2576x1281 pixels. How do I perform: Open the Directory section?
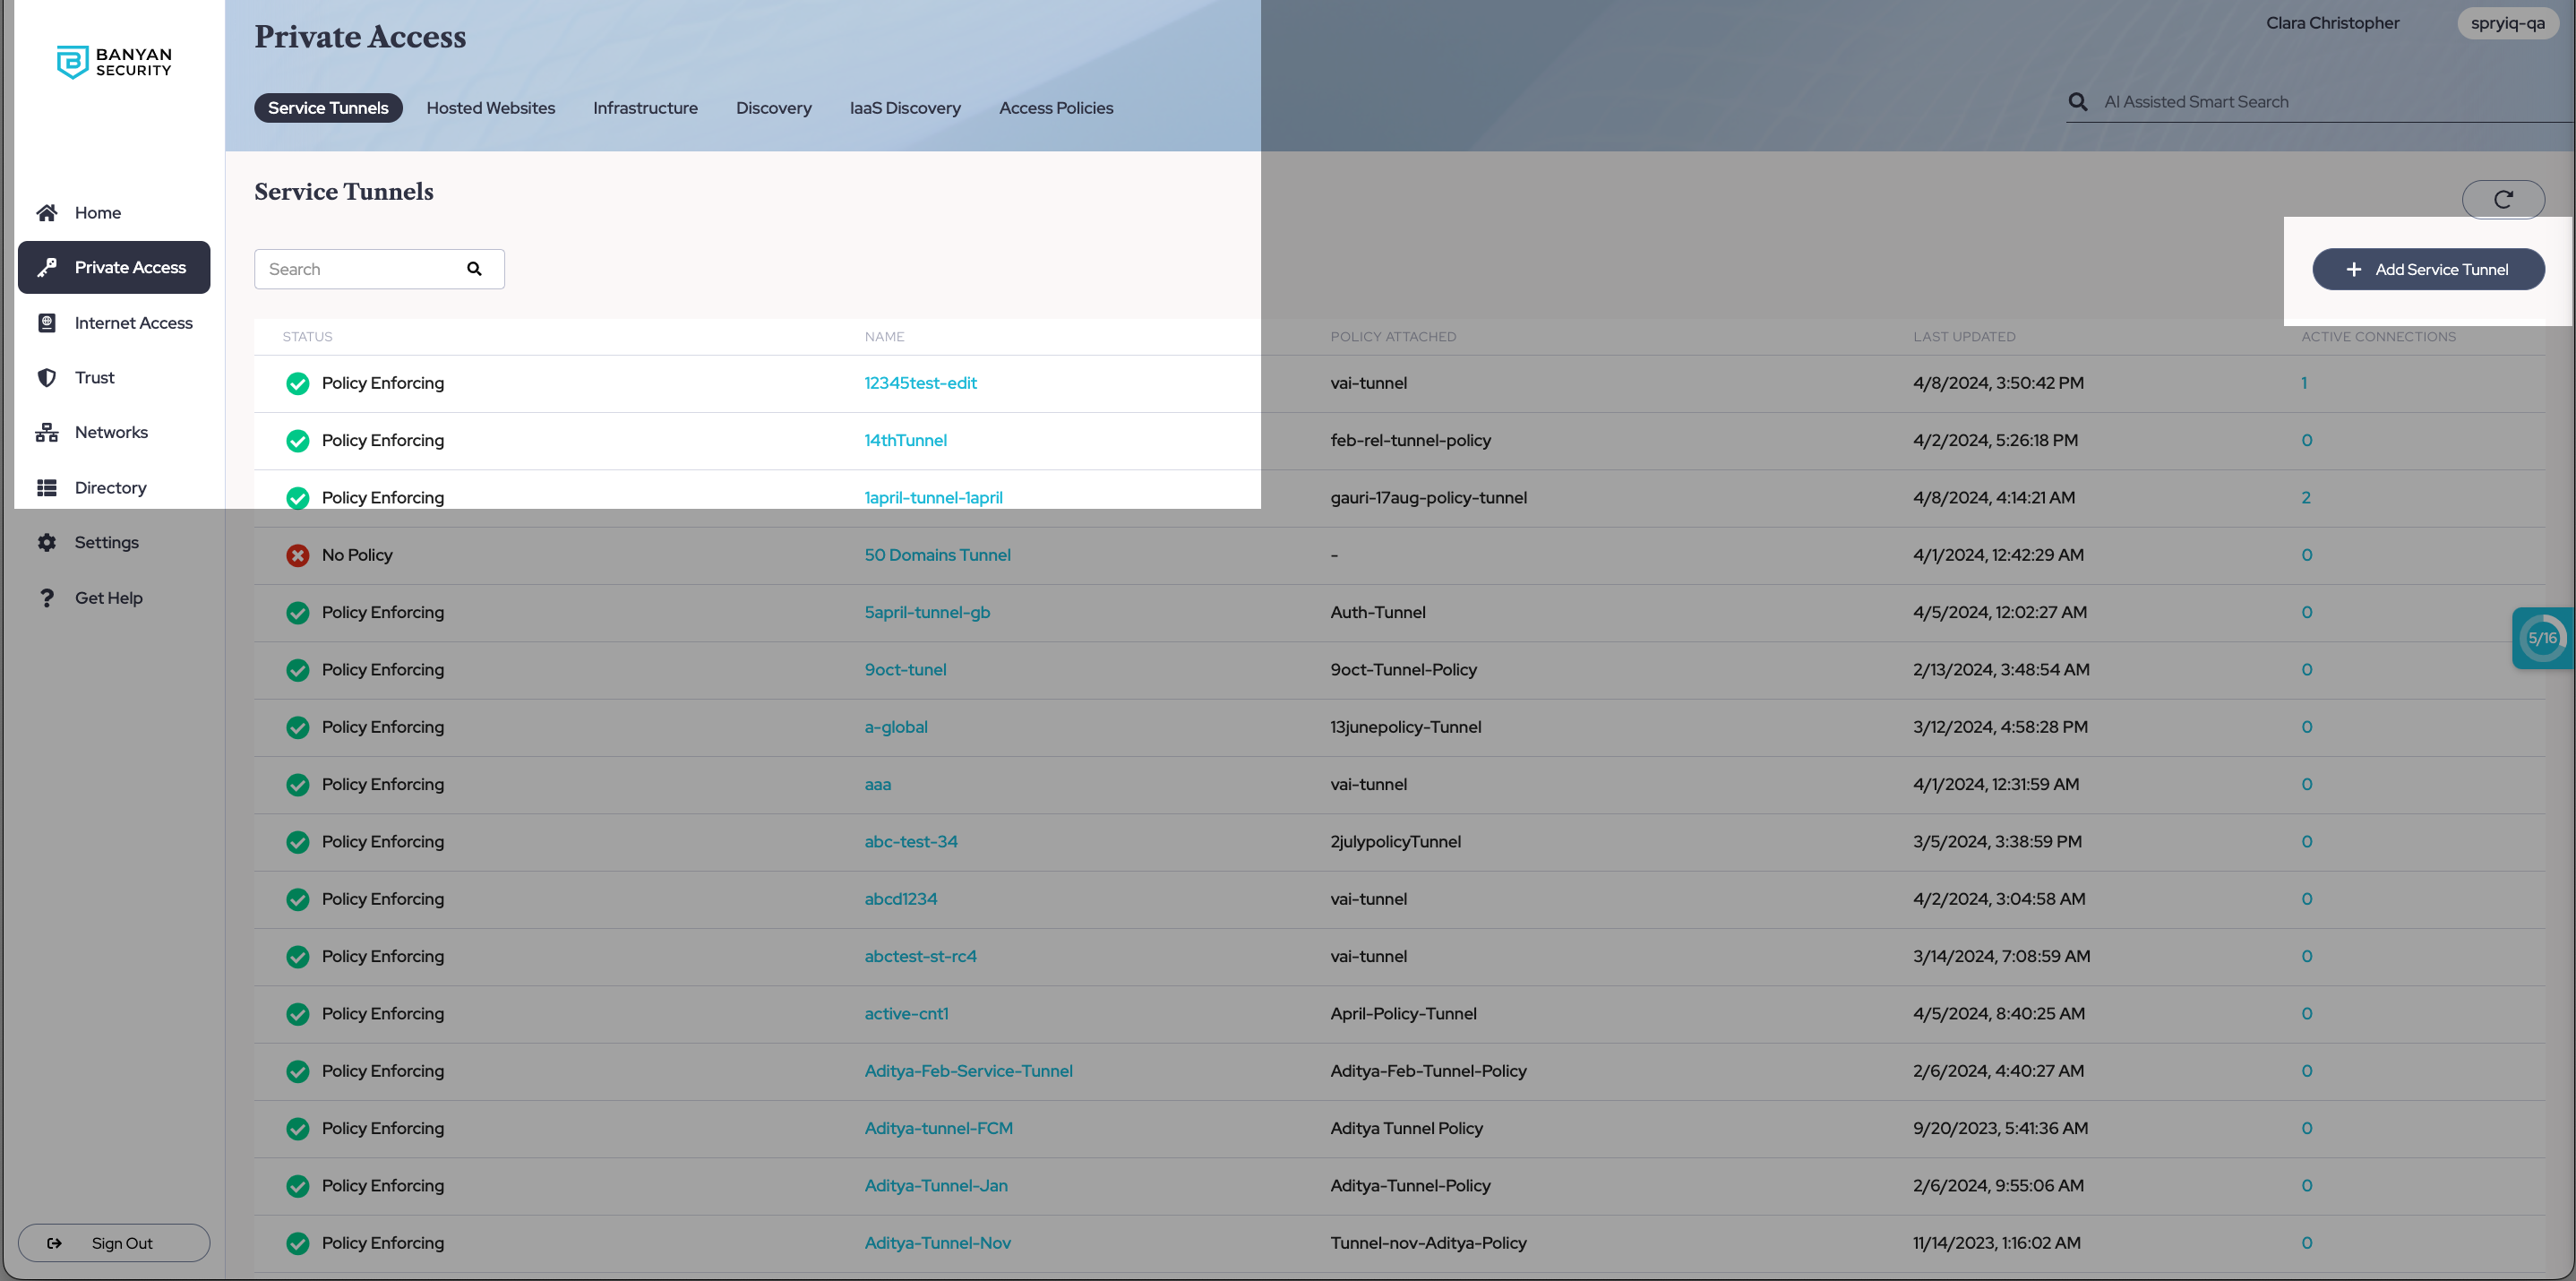(x=110, y=488)
